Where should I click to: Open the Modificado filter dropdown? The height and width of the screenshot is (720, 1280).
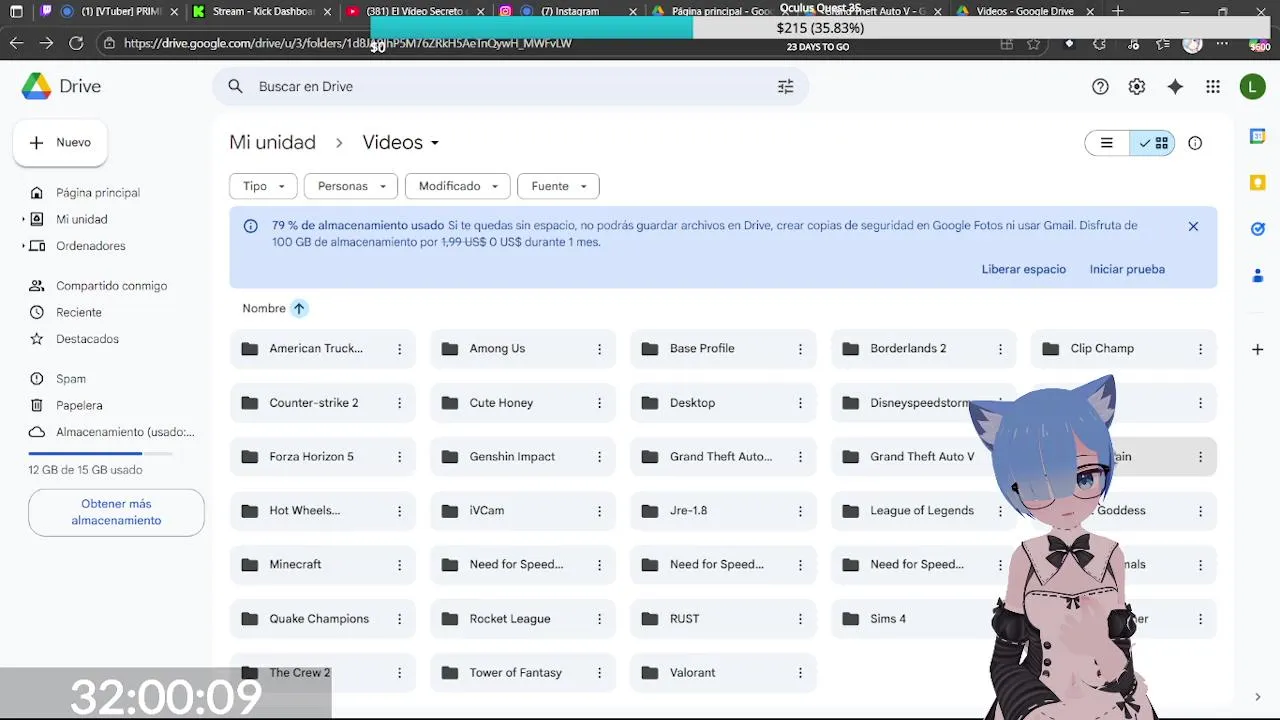click(458, 186)
